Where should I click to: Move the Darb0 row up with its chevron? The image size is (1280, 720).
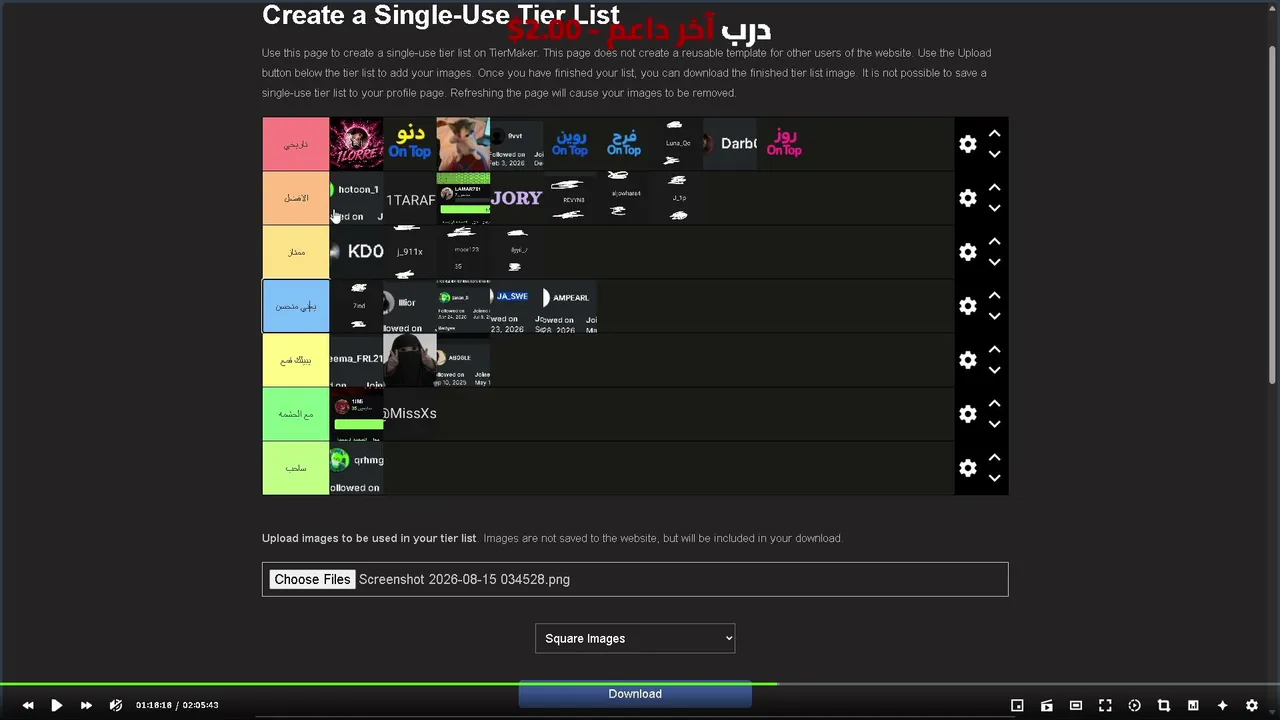[x=994, y=133]
